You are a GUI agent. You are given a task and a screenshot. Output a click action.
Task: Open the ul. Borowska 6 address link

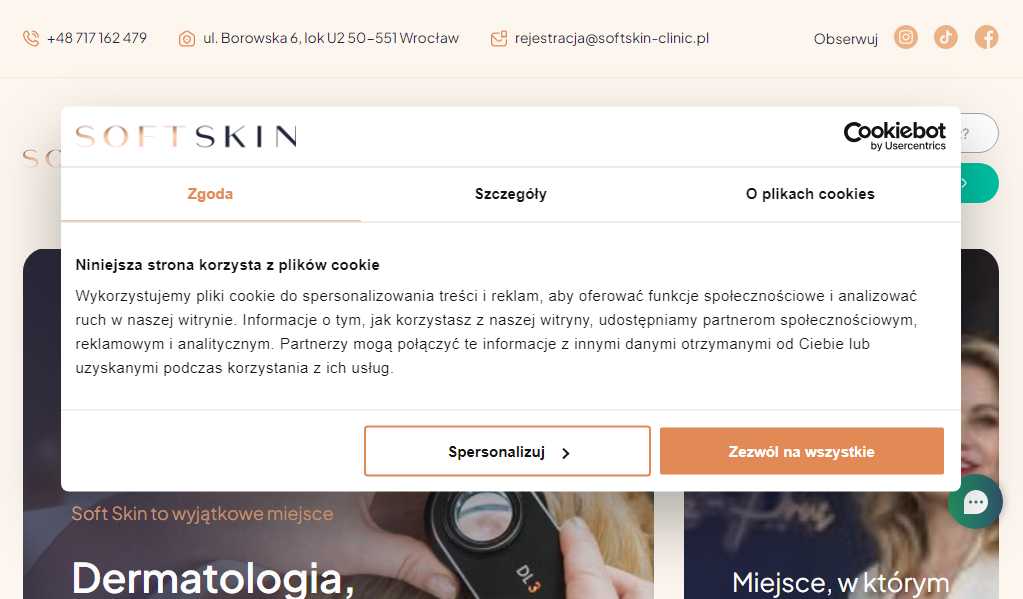click(x=331, y=38)
